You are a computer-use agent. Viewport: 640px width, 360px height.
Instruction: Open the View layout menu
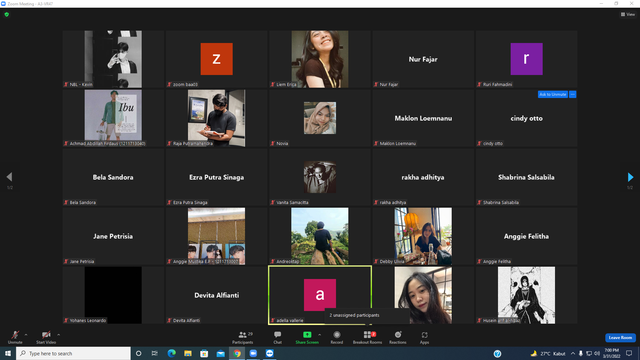pyautogui.click(x=628, y=14)
